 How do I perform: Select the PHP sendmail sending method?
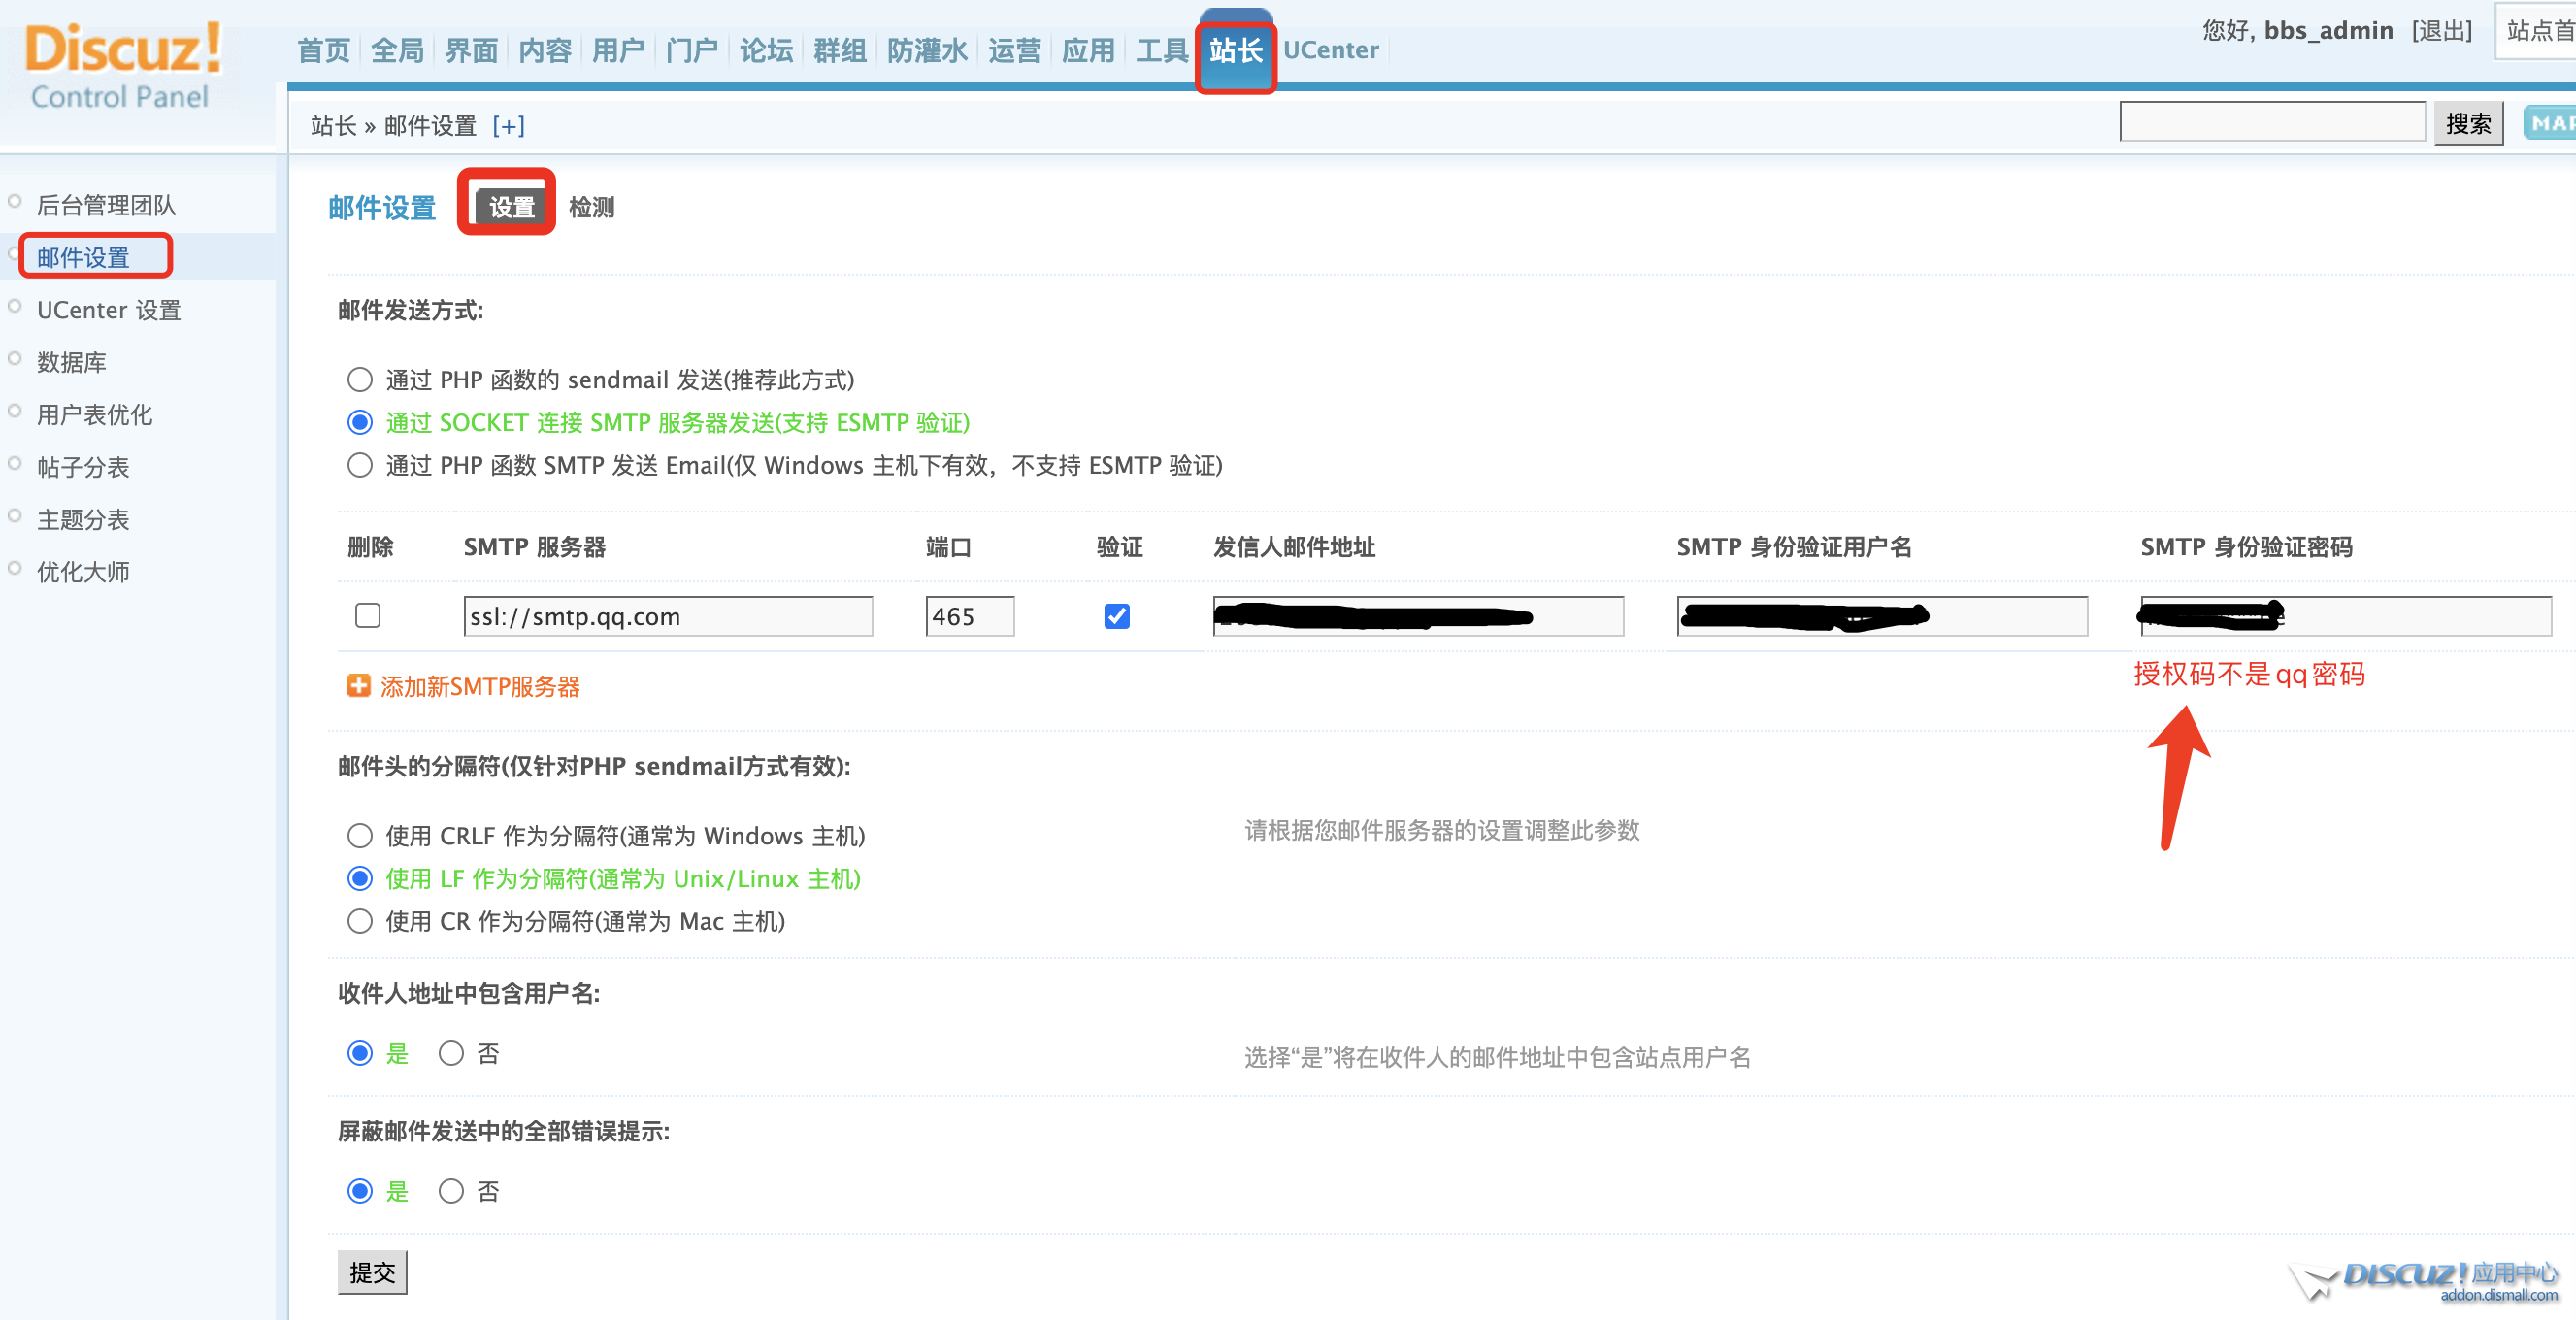pos(360,380)
